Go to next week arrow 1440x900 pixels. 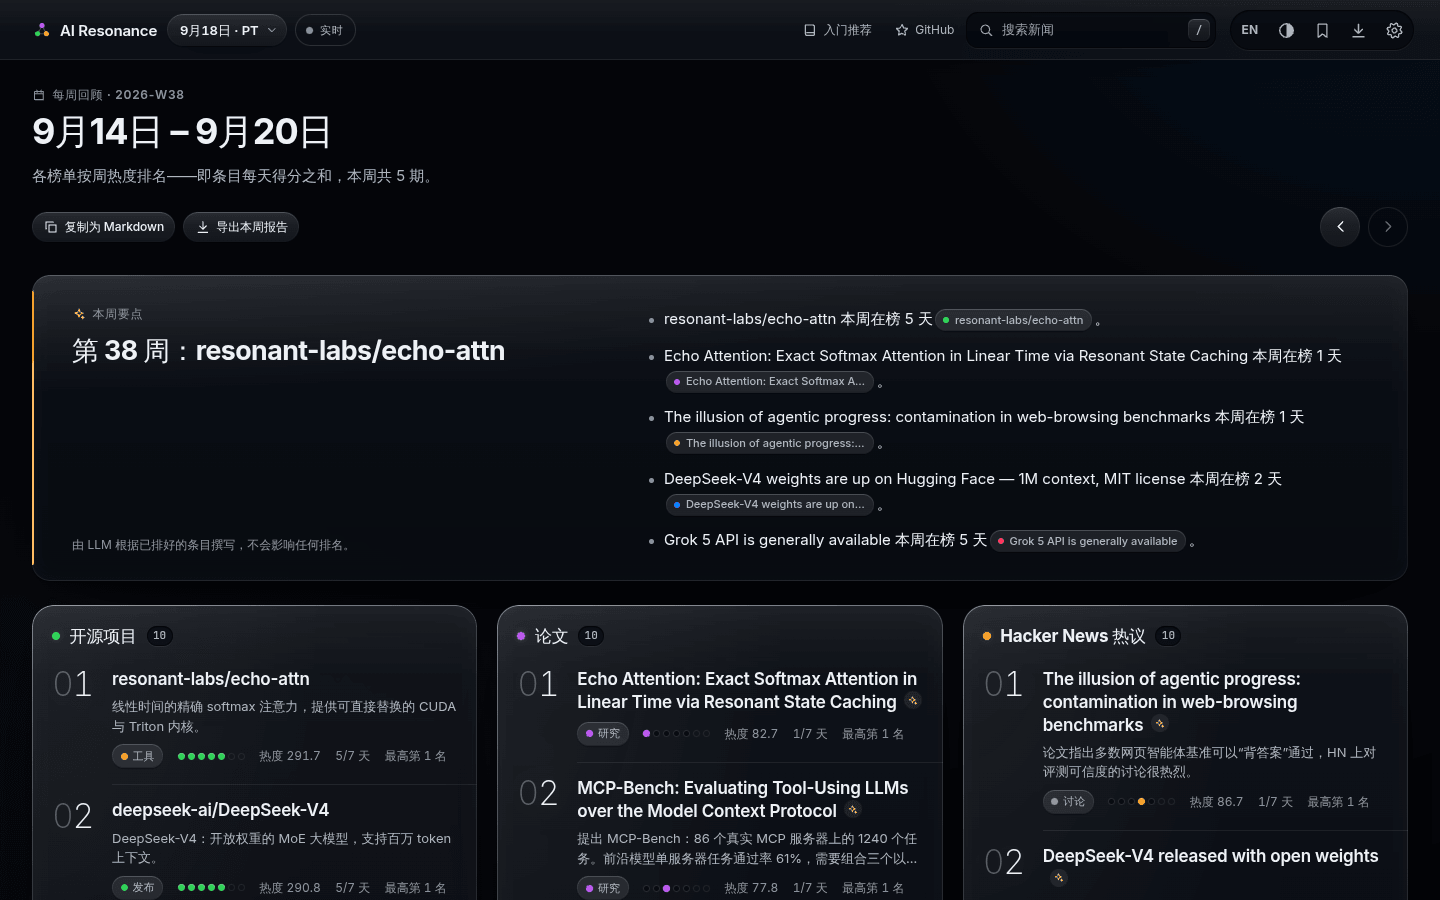pyautogui.click(x=1388, y=227)
